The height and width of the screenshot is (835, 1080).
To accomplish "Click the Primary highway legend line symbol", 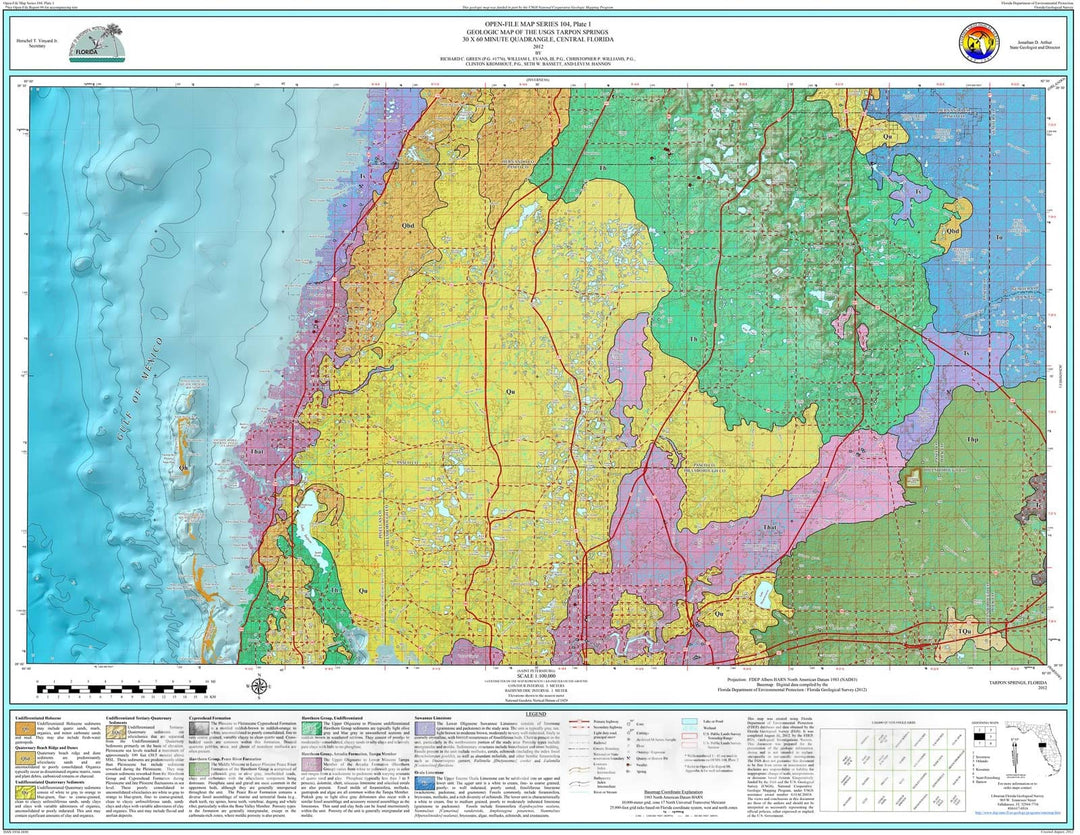I will click(x=581, y=722).
